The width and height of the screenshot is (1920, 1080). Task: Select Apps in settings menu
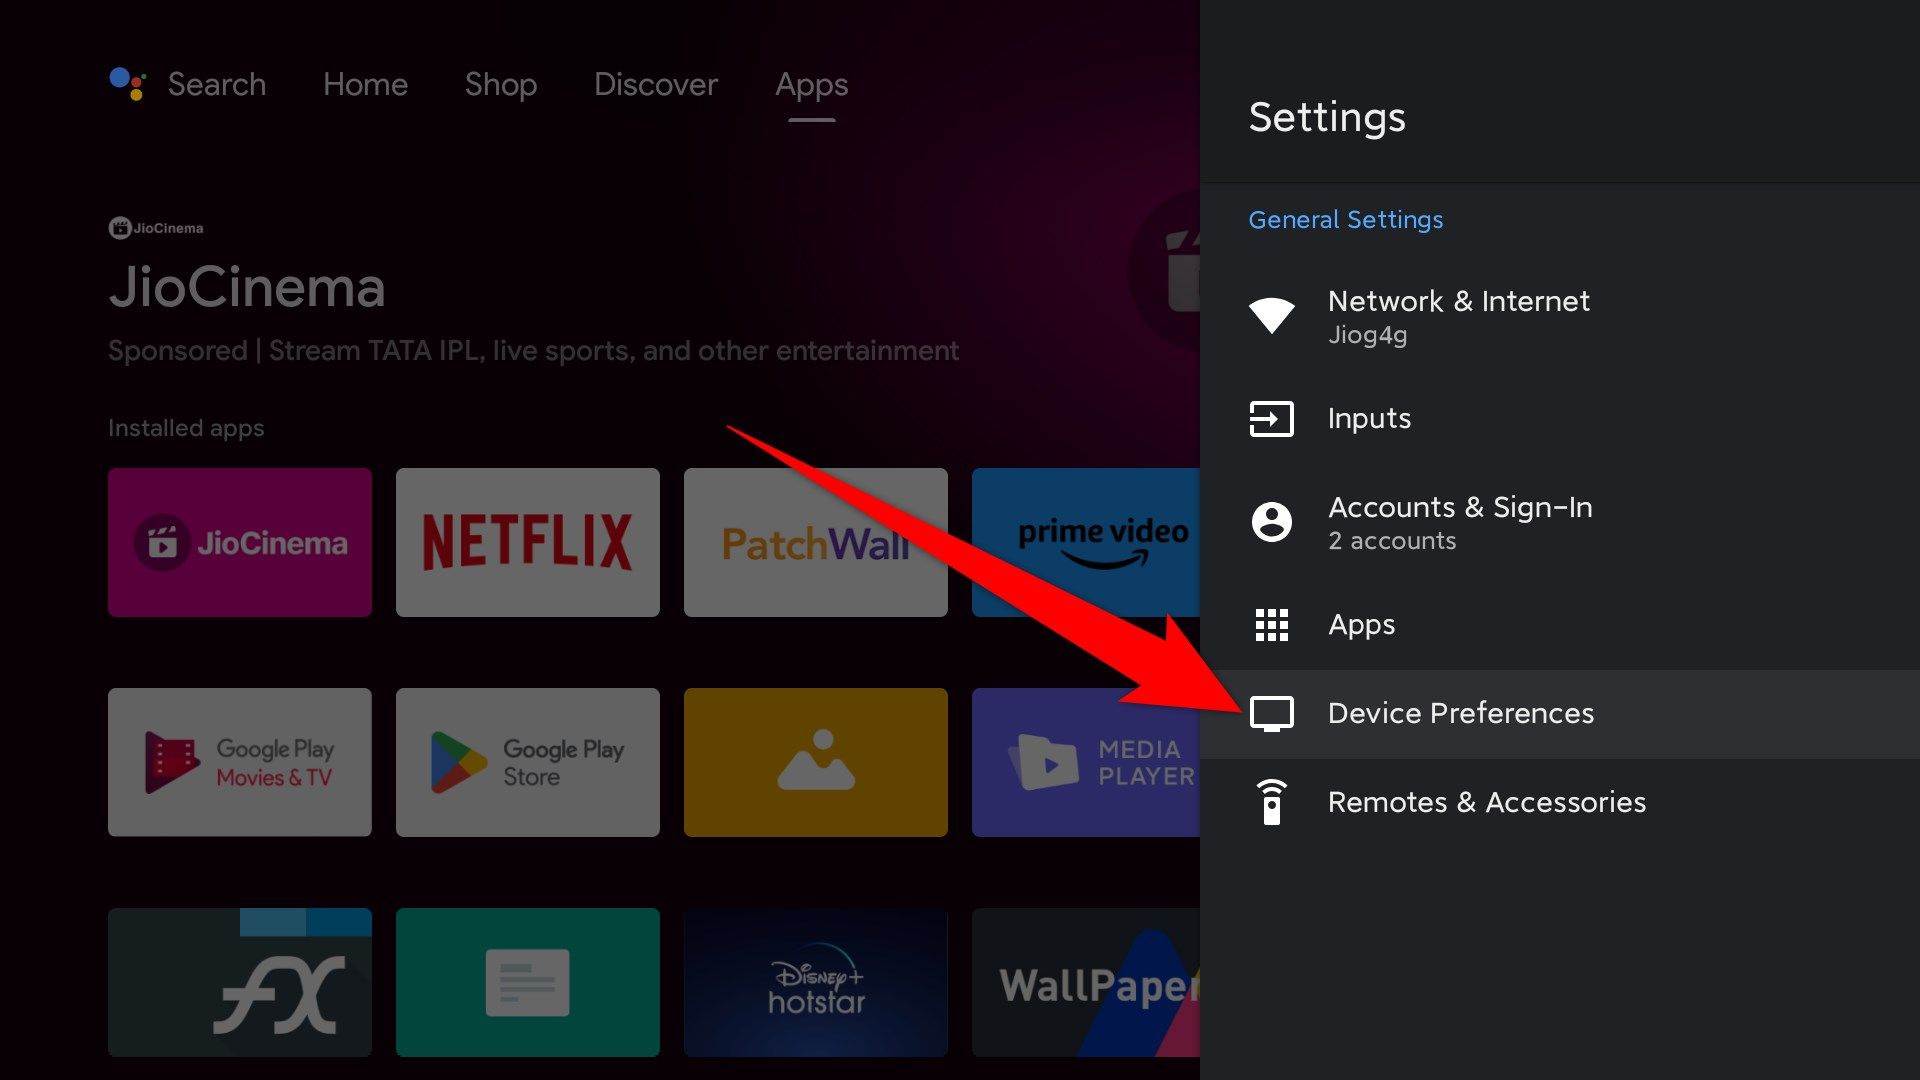click(1362, 621)
